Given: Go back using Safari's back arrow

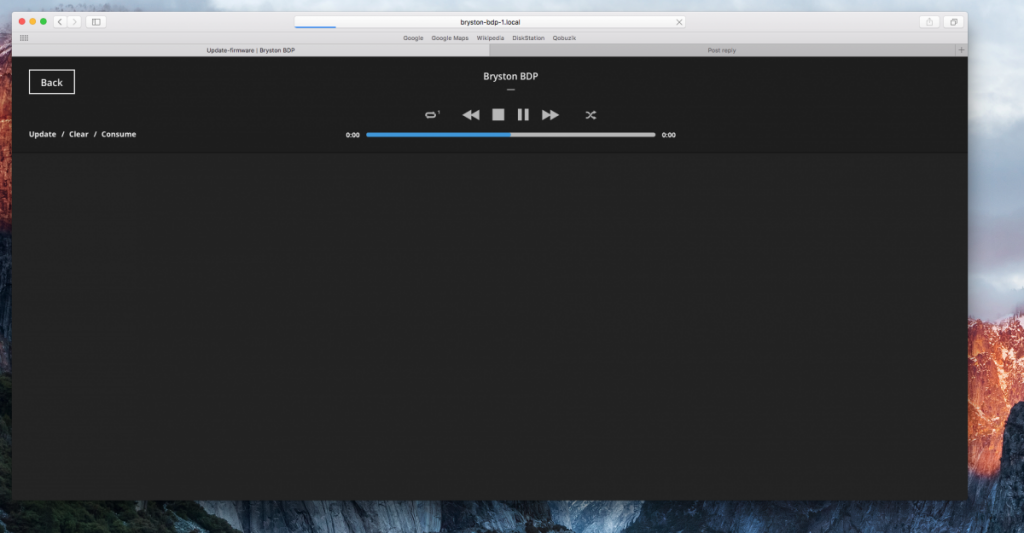Looking at the screenshot, I should pos(59,22).
